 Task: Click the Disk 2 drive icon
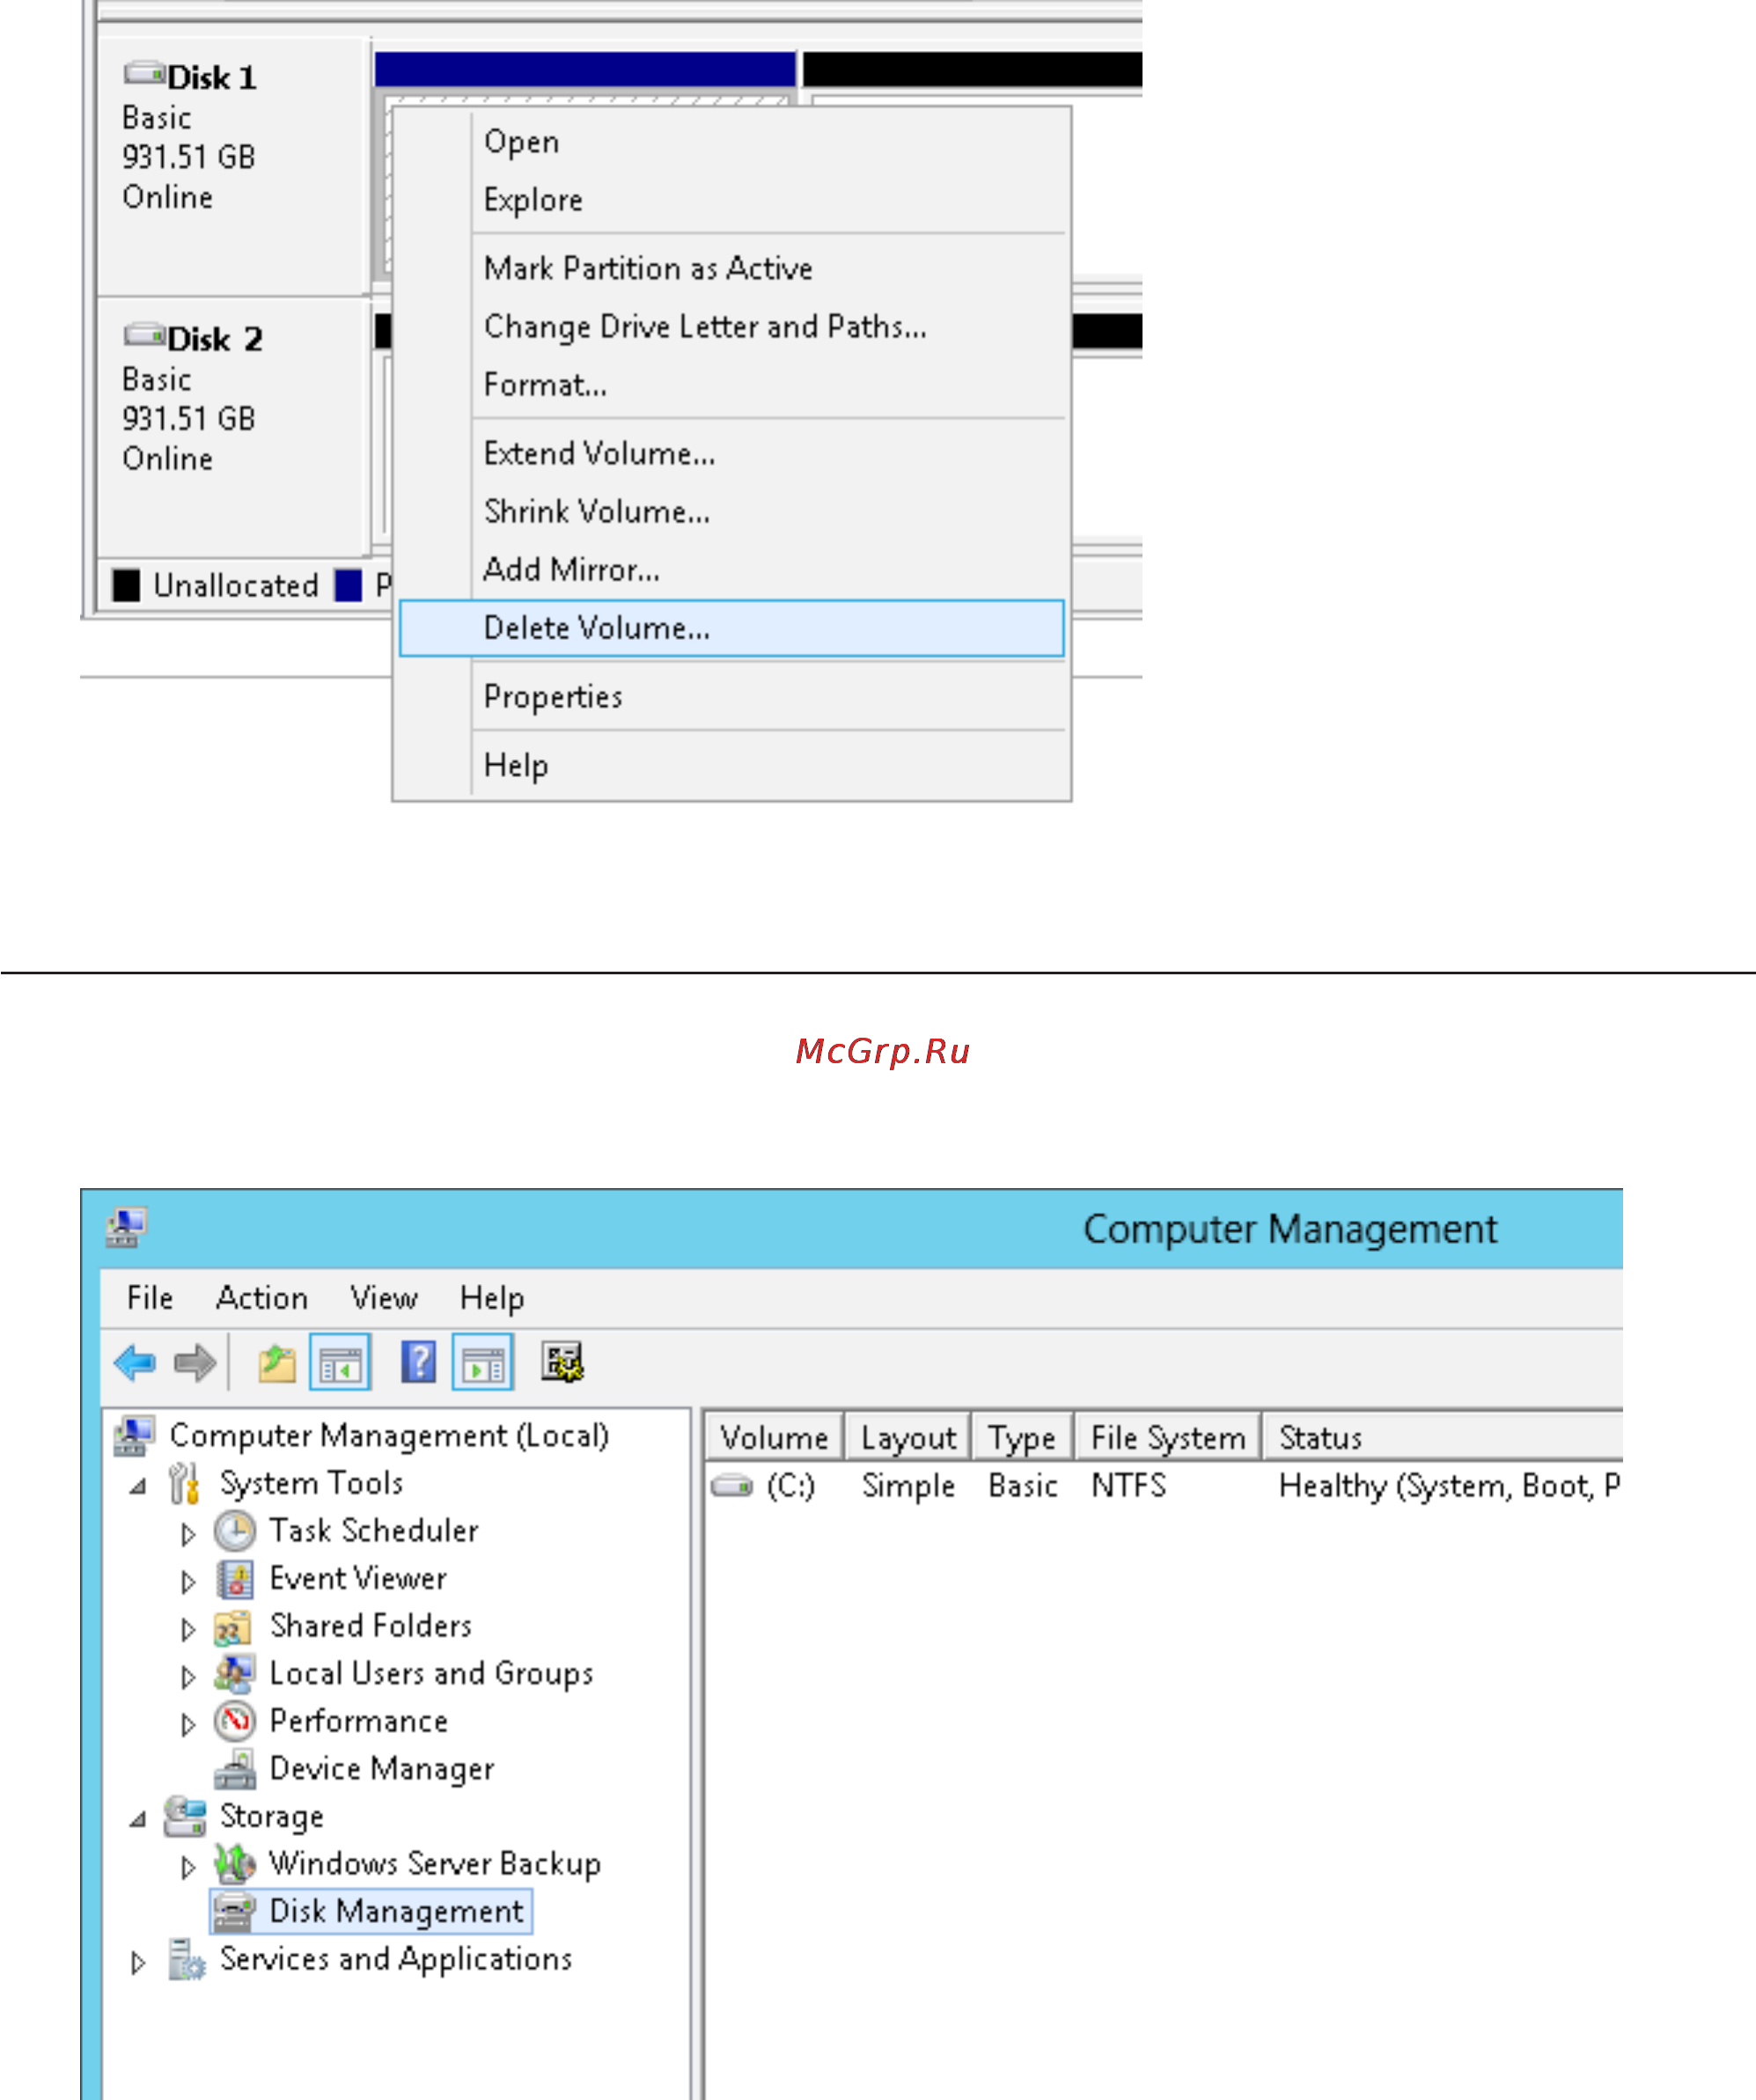144,335
